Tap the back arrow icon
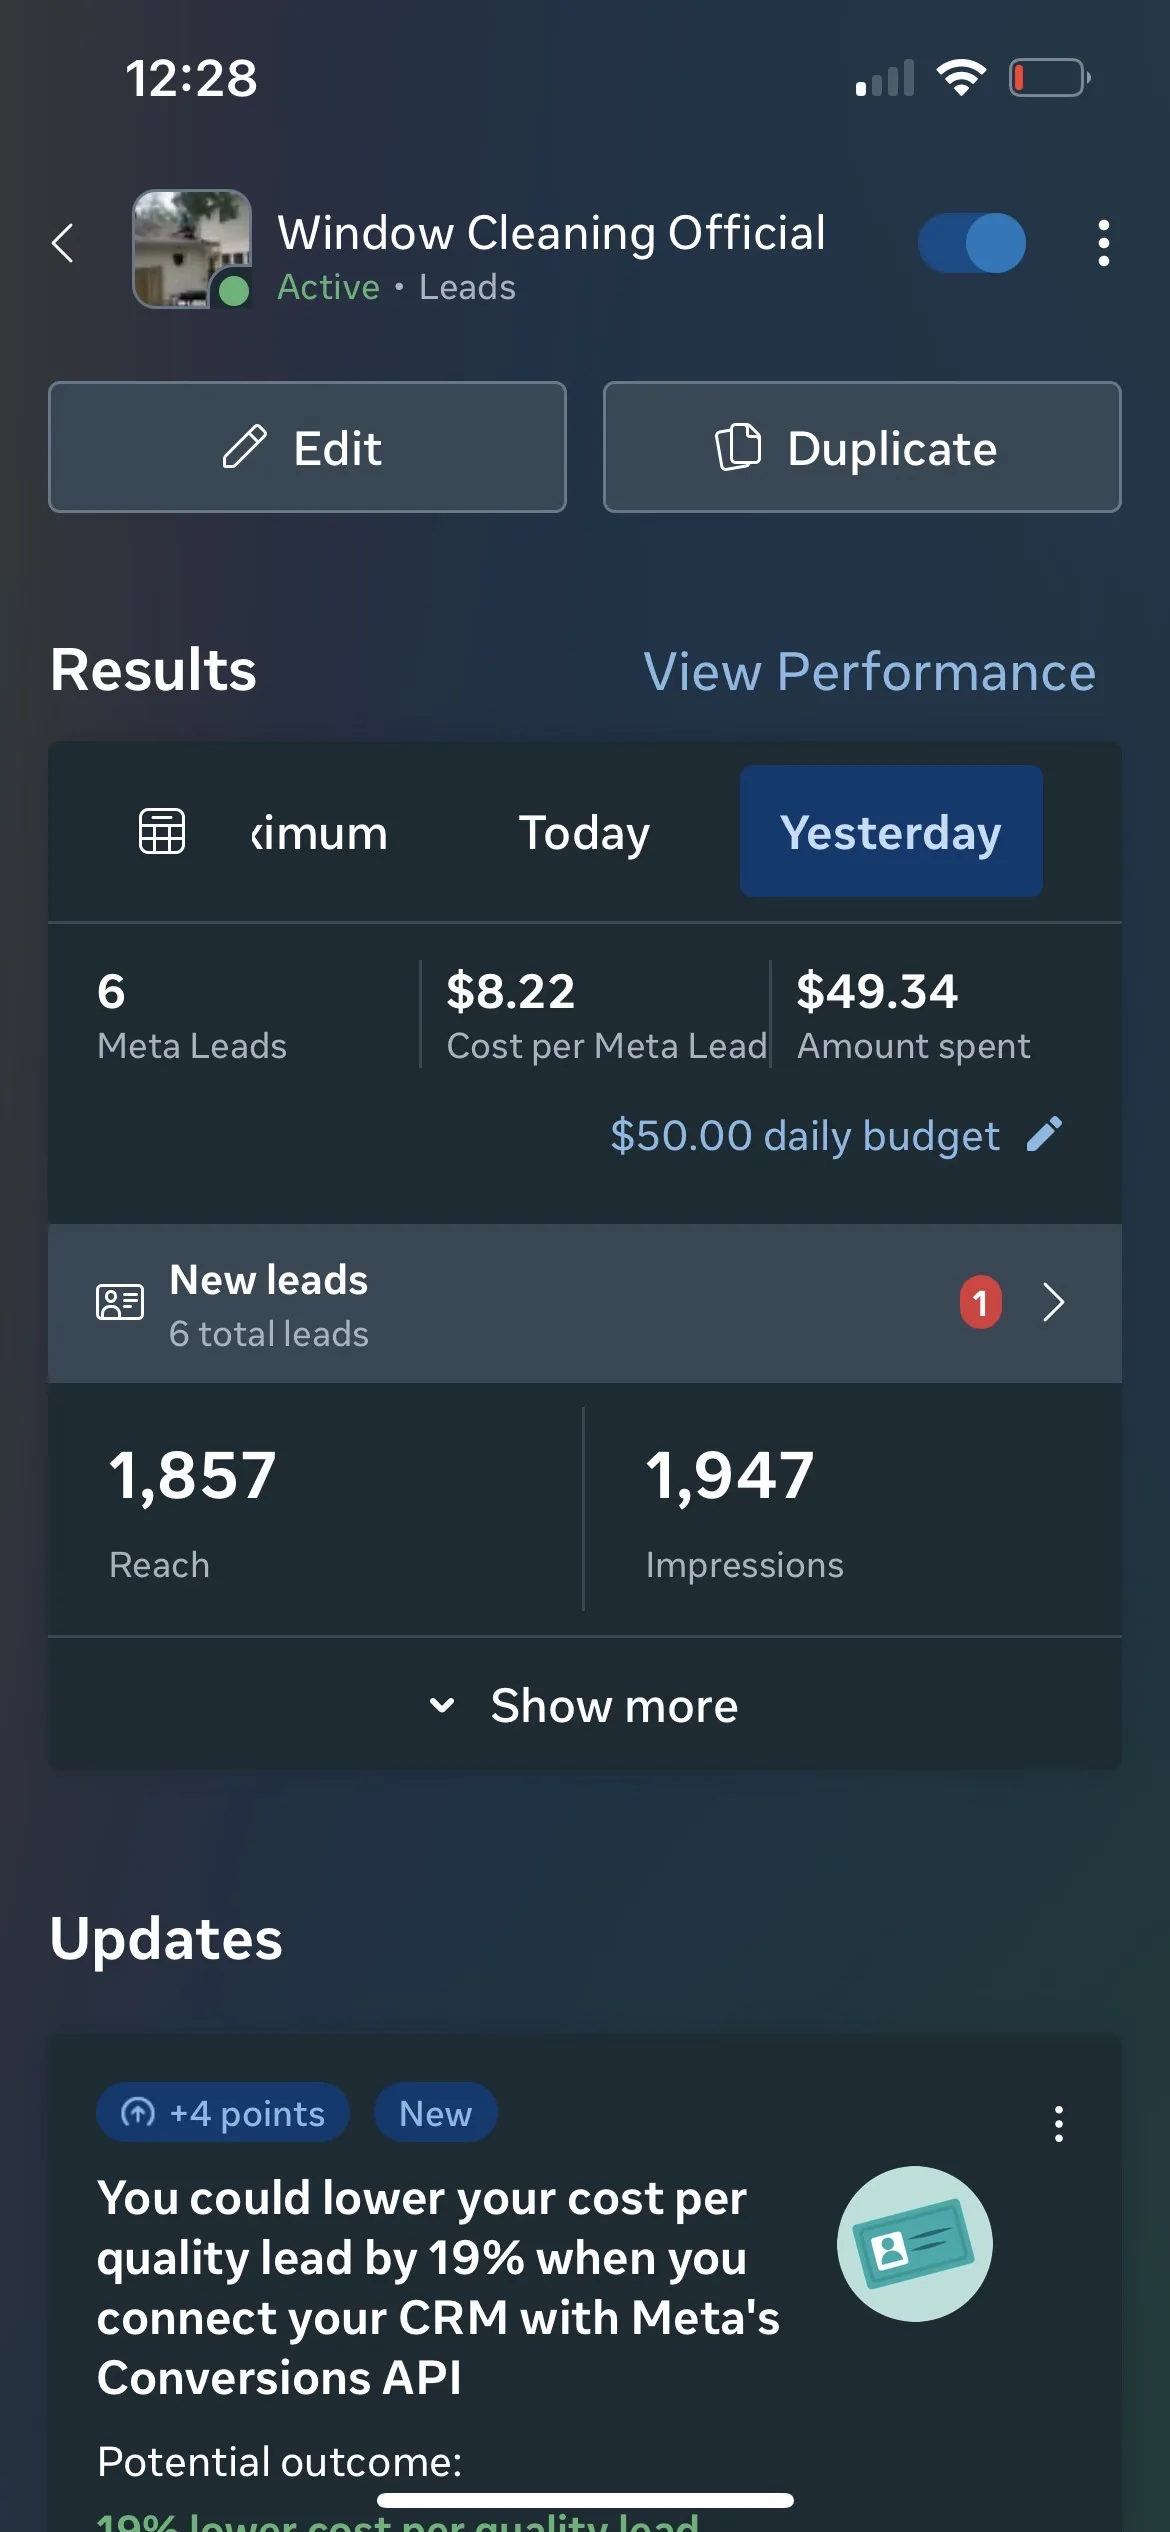Screen dimensions: 1170x2532 (x=63, y=243)
